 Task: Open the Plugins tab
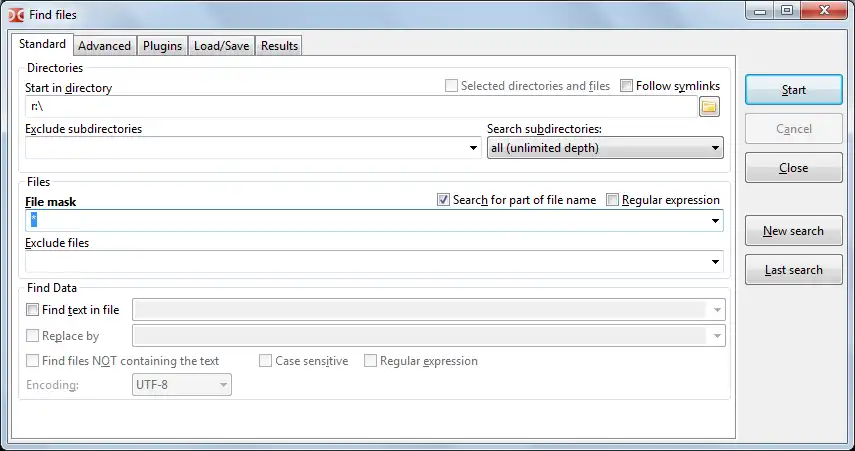click(x=162, y=46)
